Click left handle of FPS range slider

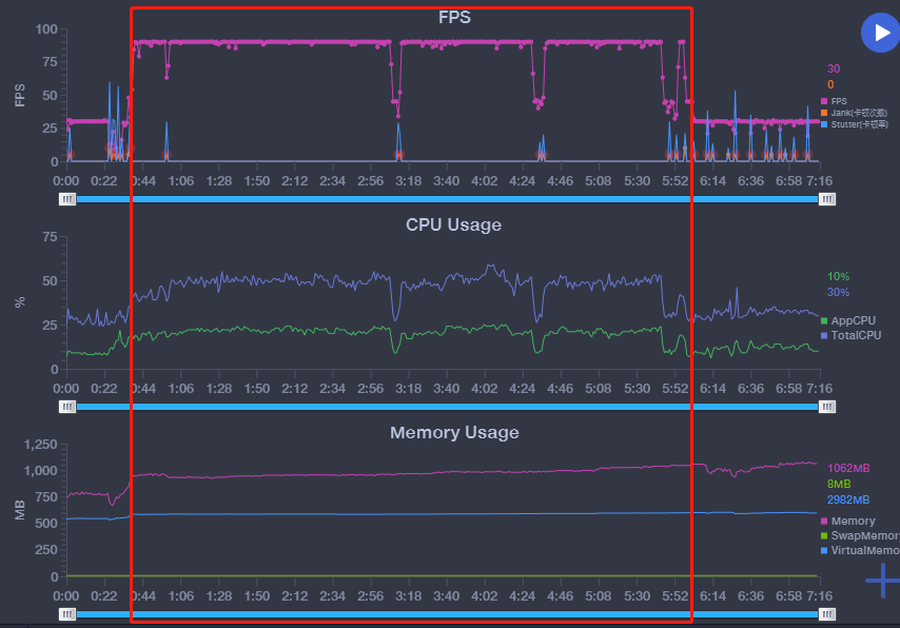(67, 199)
